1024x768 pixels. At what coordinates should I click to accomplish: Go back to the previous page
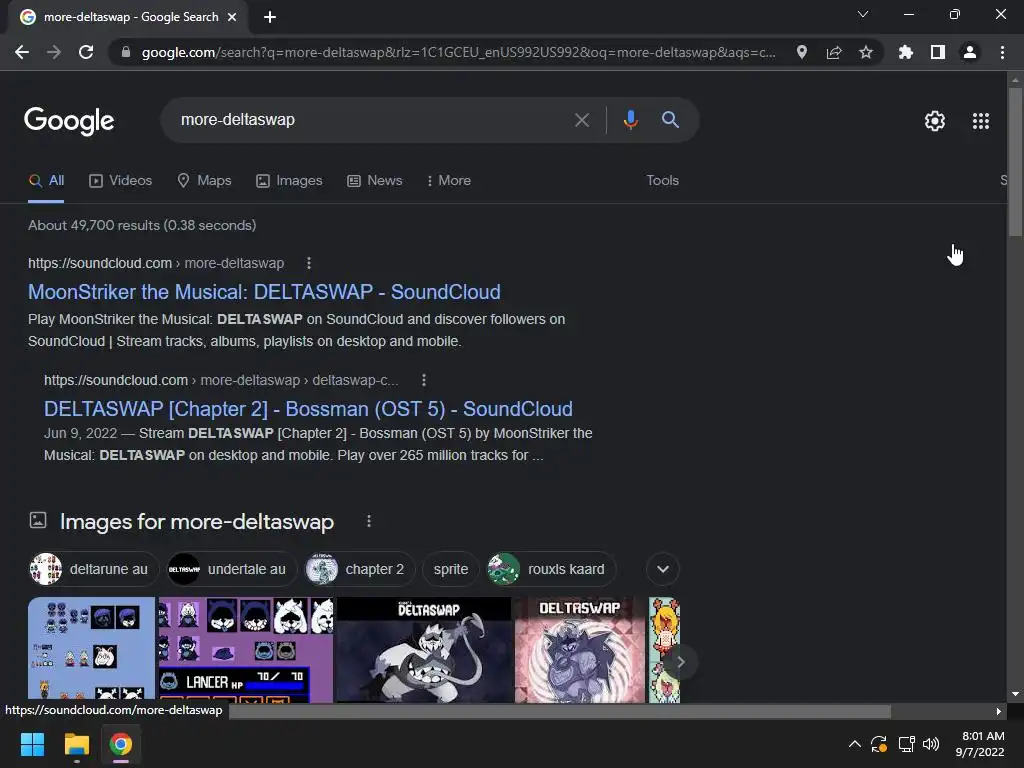pyautogui.click(x=22, y=52)
